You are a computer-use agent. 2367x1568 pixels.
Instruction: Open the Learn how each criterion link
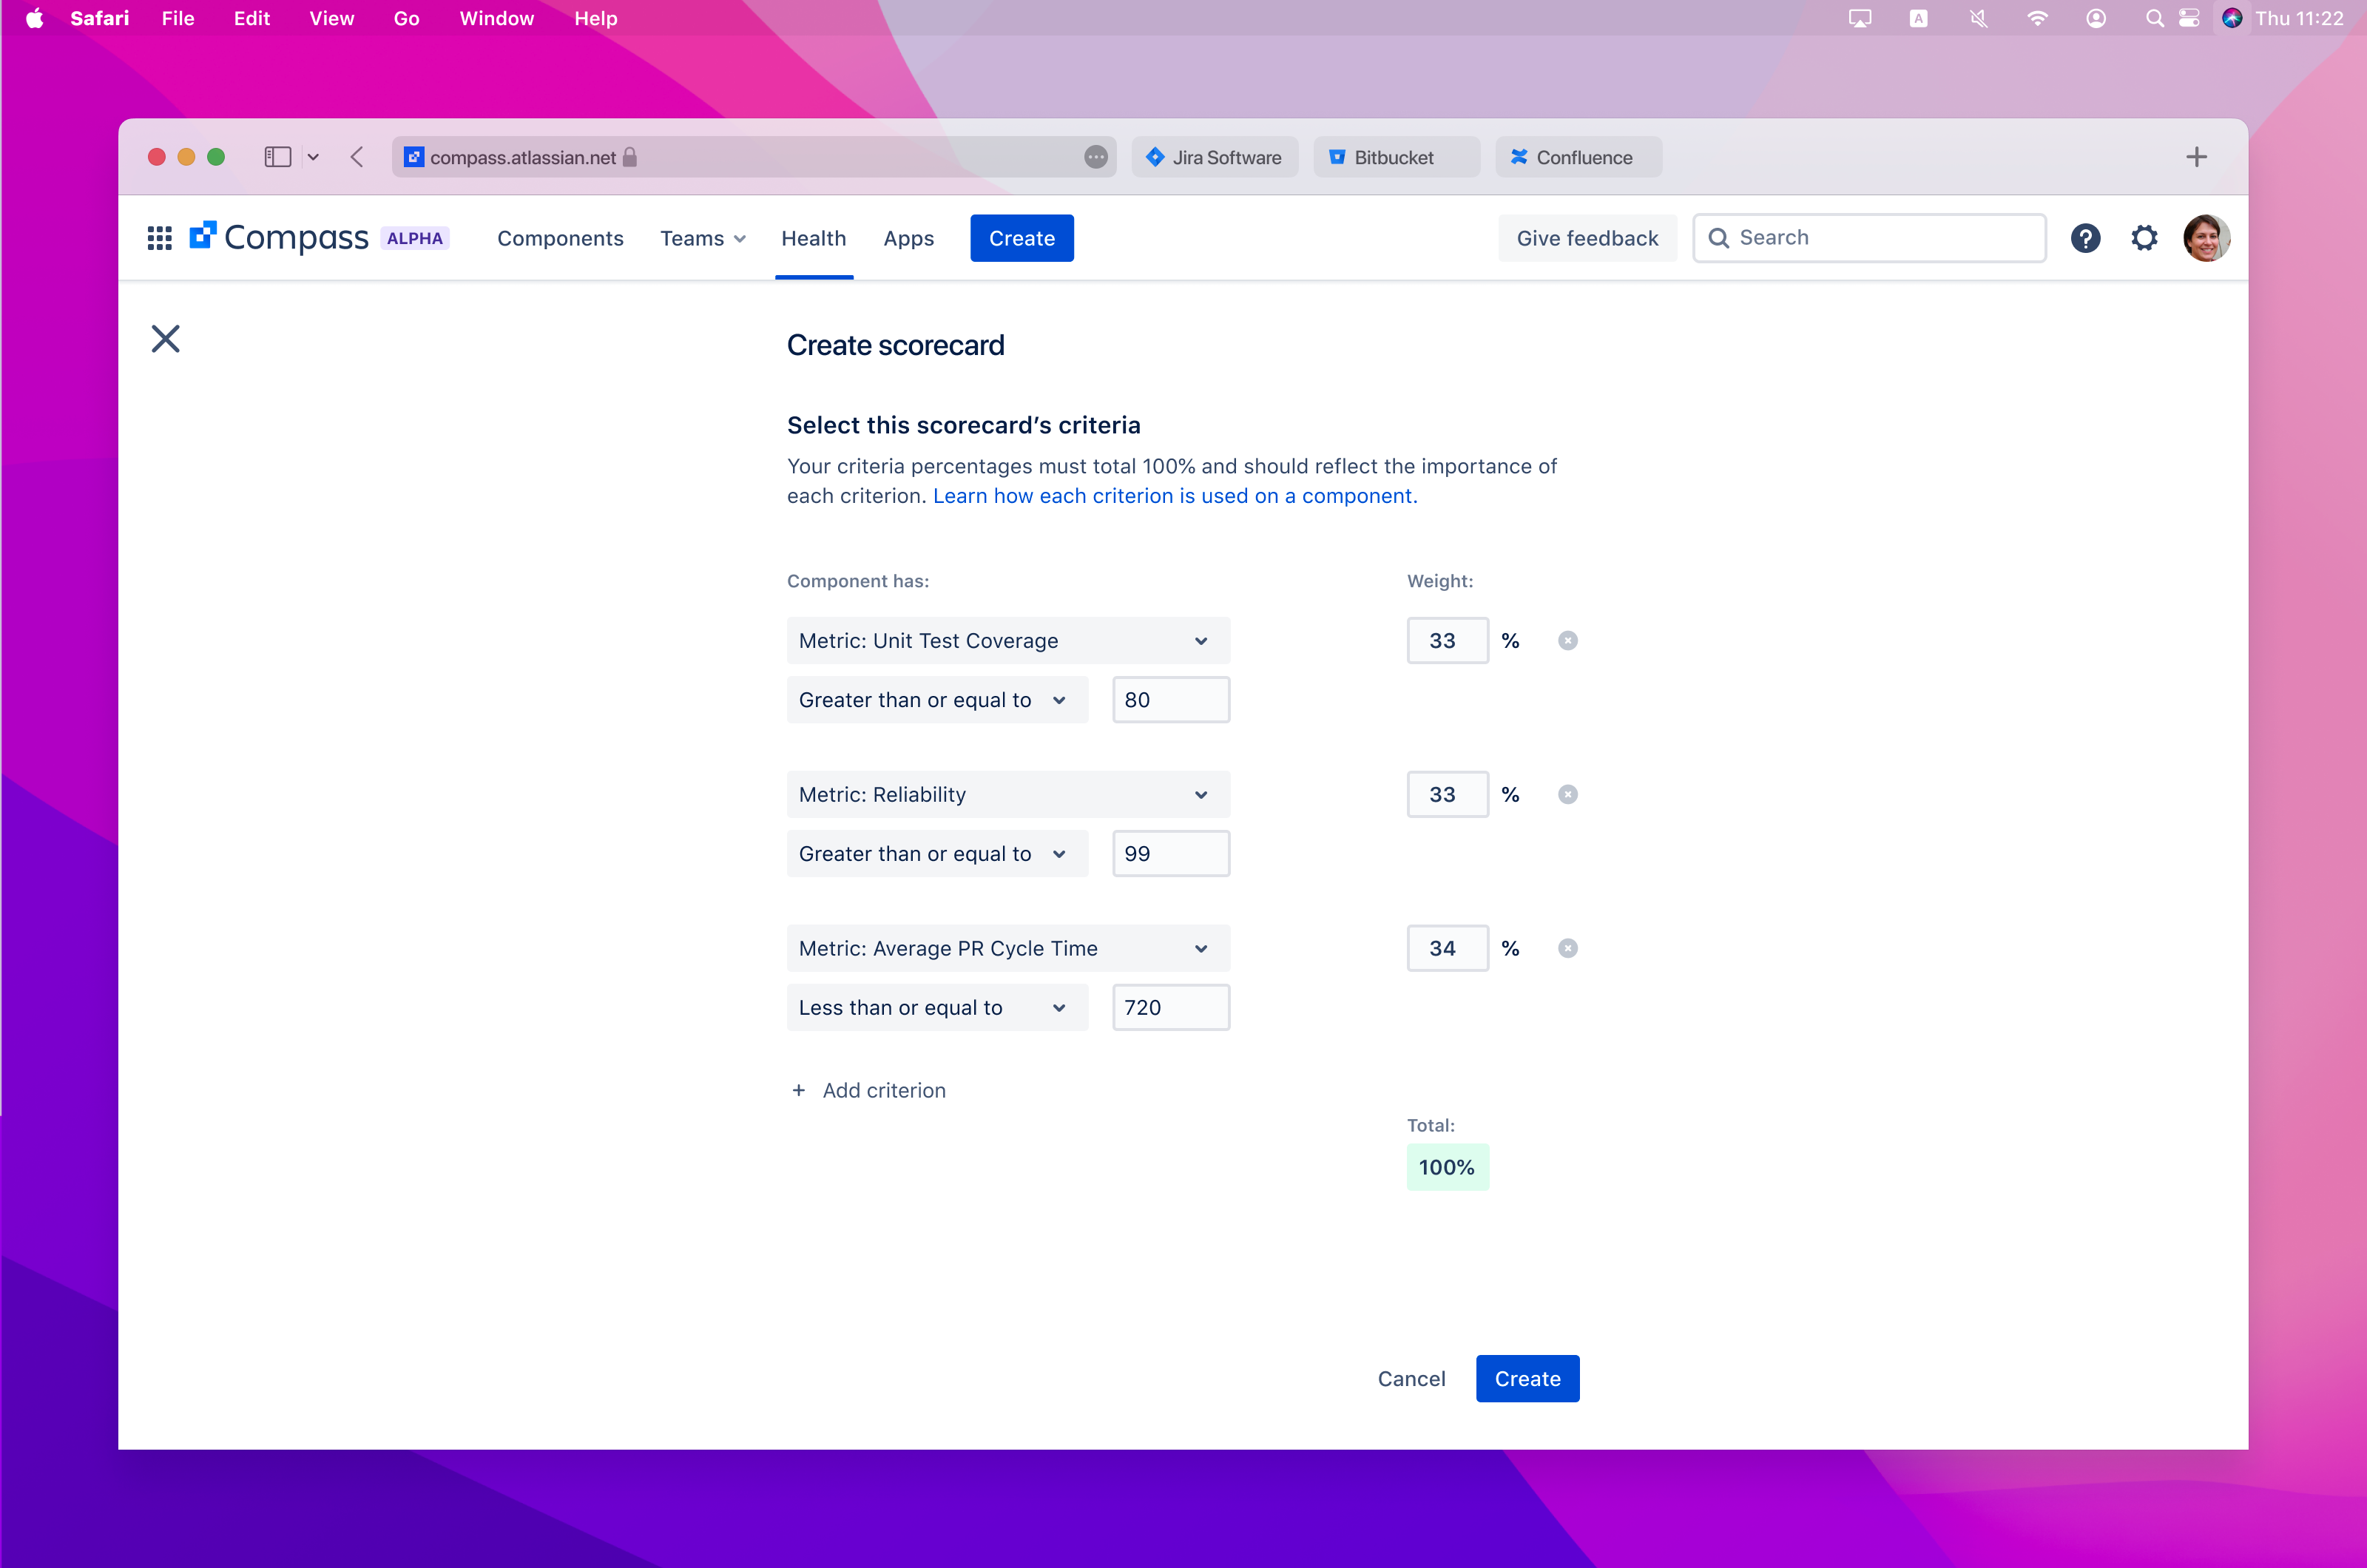tap(1175, 496)
